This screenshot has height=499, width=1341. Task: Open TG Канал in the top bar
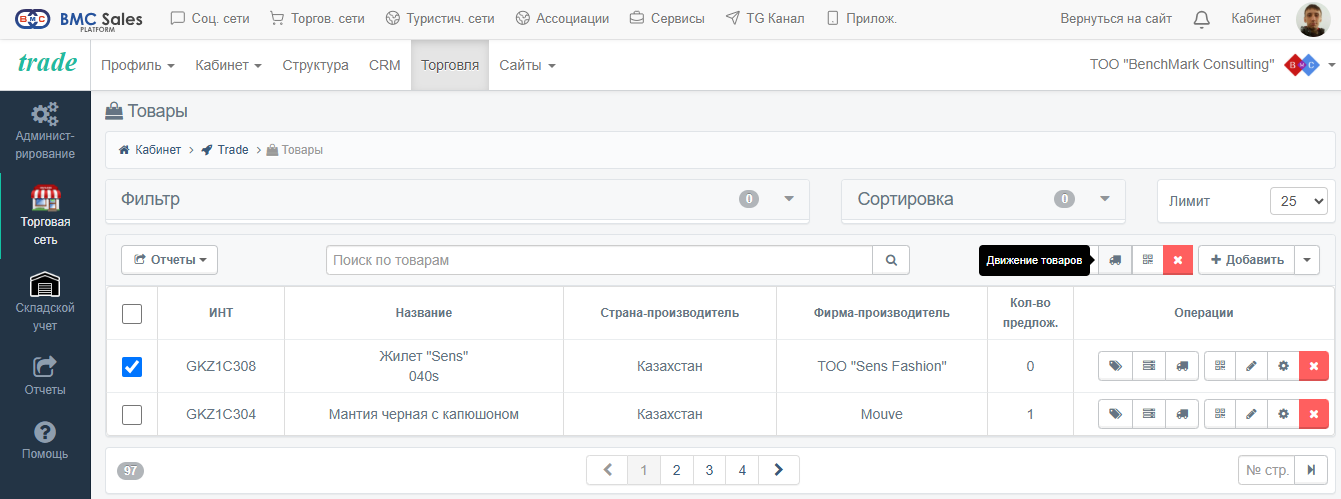coord(765,18)
